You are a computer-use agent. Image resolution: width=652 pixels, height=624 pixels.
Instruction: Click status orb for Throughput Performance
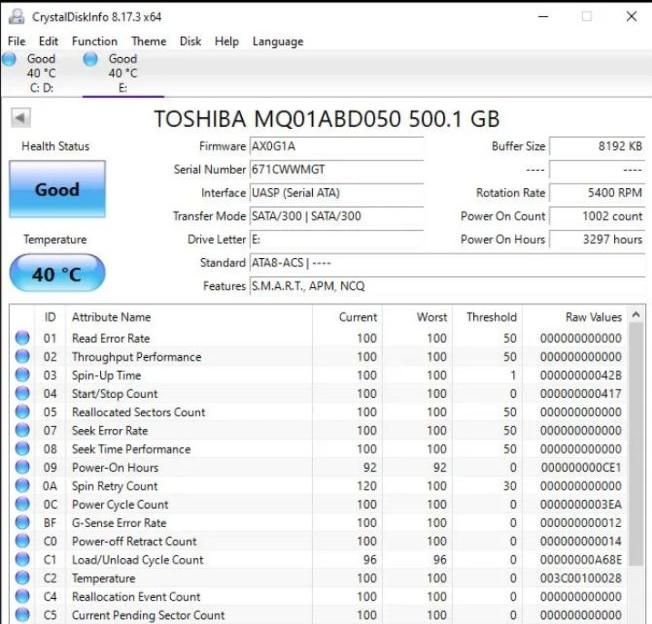click(22, 356)
